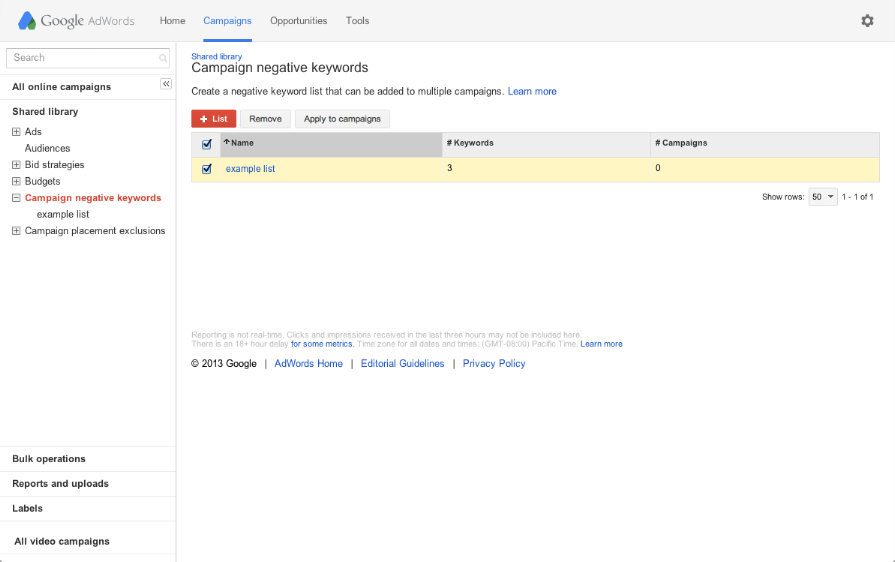The image size is (895, 562).
Task: Go to the Home tab
Action: (x=172, y=21)
